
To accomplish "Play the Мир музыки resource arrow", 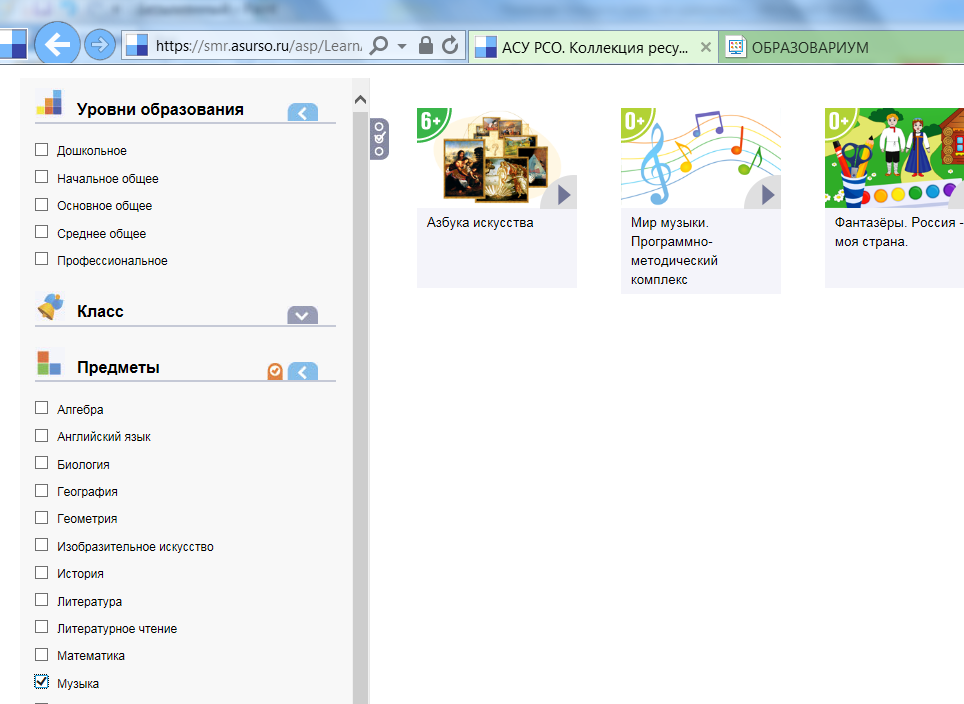I will pos(767,195).
